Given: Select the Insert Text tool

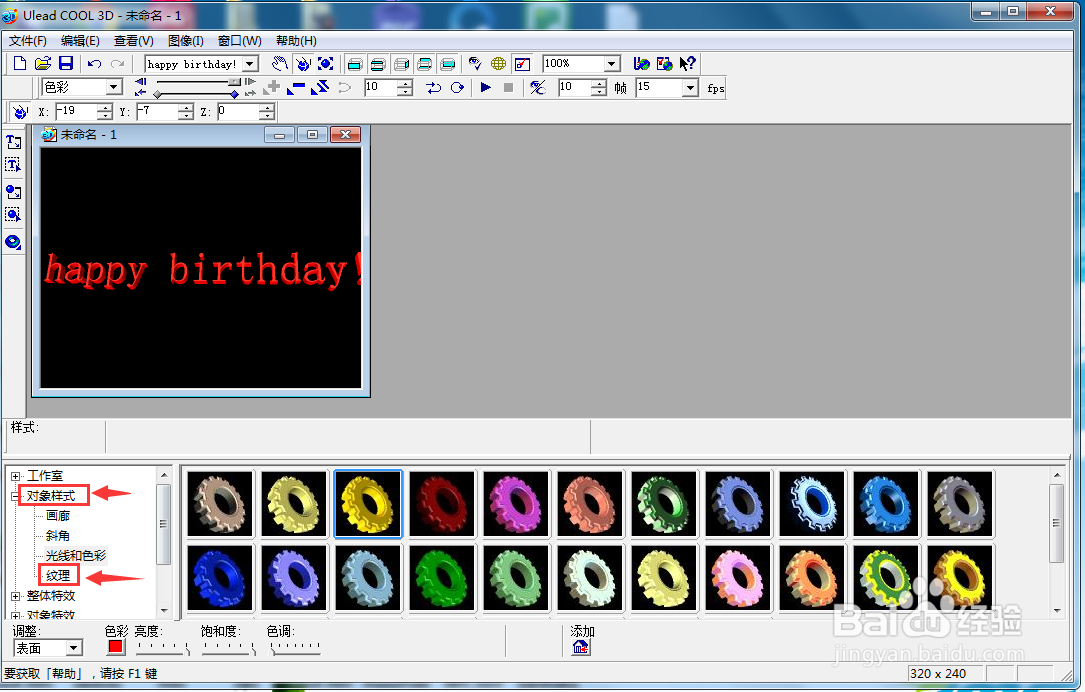Looking at the screenshot, I should [x=13, y=142].
